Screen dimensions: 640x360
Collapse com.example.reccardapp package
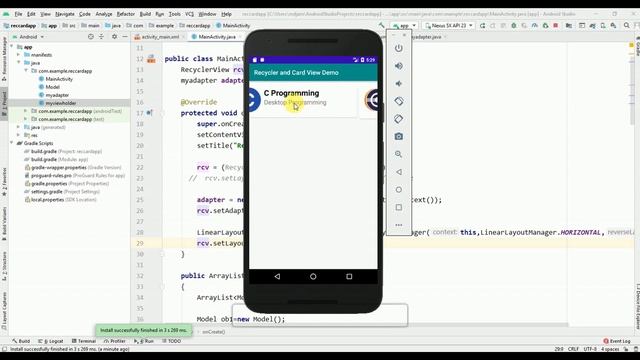coord(26,71)
